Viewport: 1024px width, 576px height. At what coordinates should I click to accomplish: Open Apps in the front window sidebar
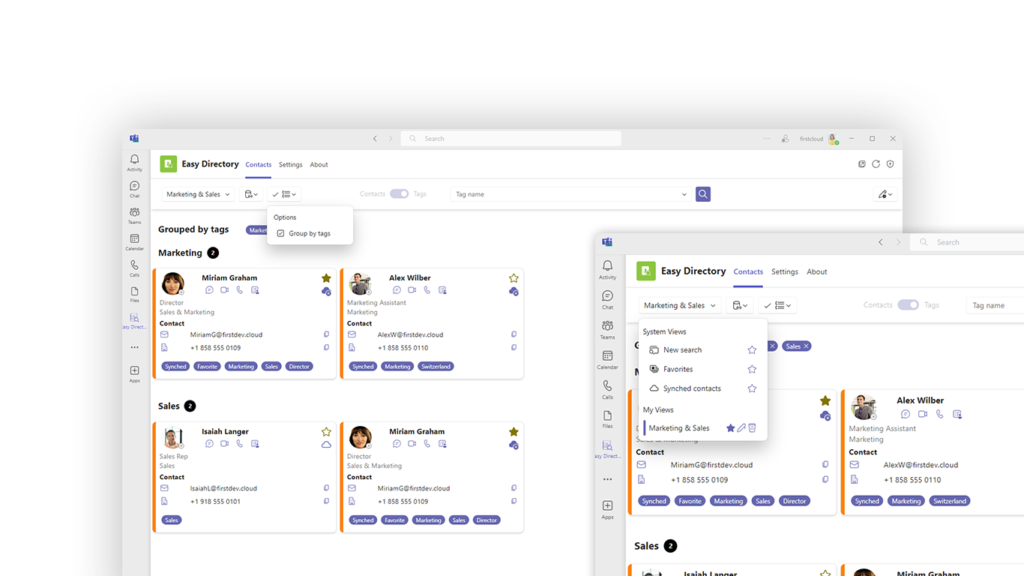(x=607, y=509)
